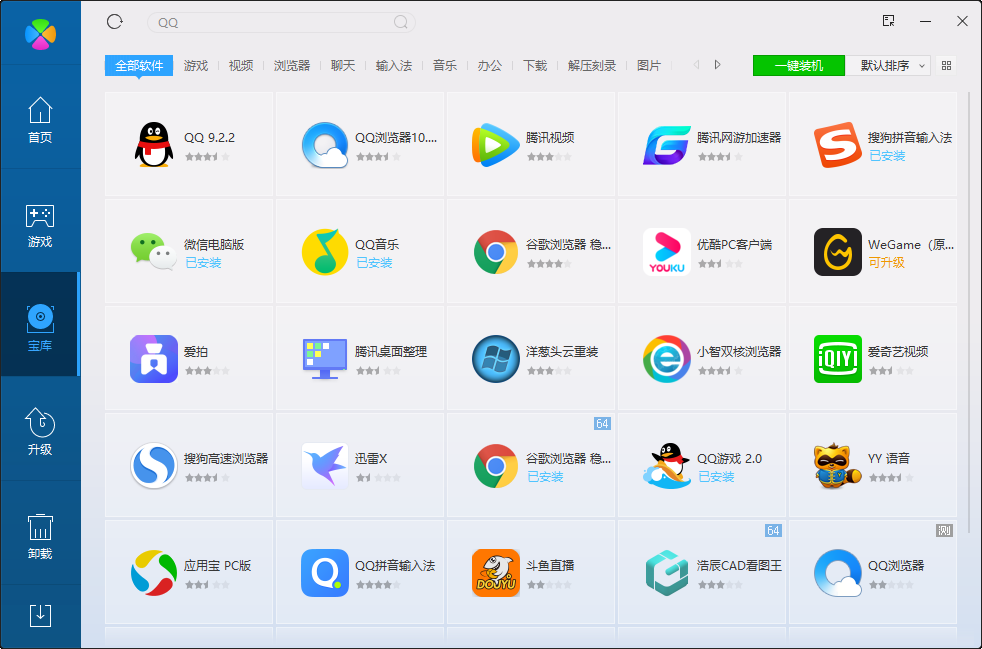This screenshot has width=982, height=649.
Task: Select the 应用宝 PC版 icon
Action: [x=154, y=573]
